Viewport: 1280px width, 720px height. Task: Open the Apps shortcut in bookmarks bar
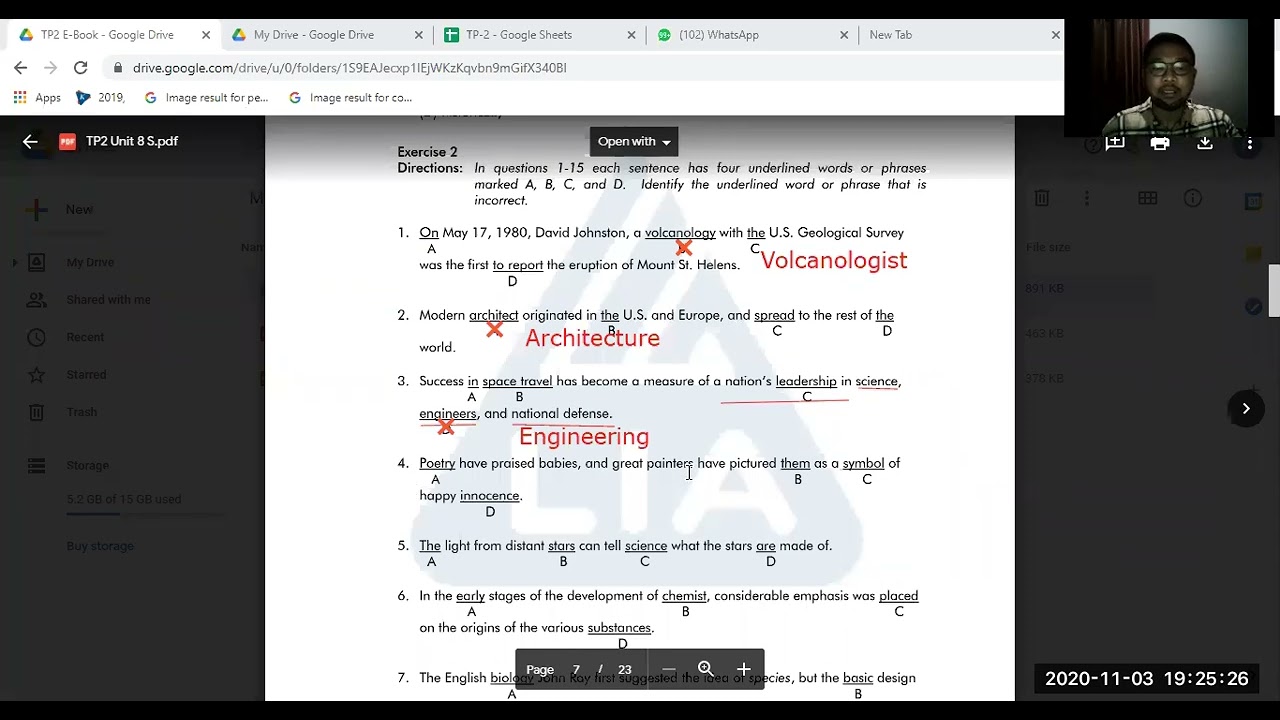pyautogui.click(x=37, y=98)
